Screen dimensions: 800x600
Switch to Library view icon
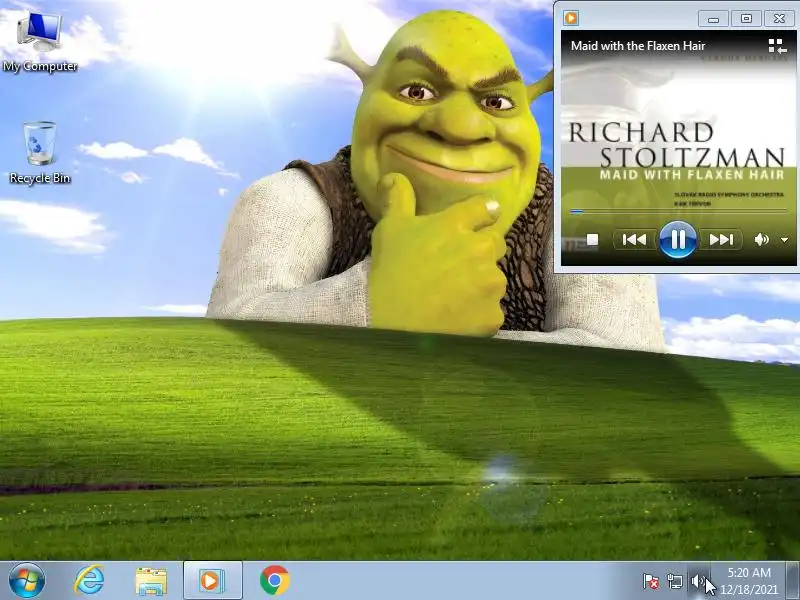click(777, 46)
